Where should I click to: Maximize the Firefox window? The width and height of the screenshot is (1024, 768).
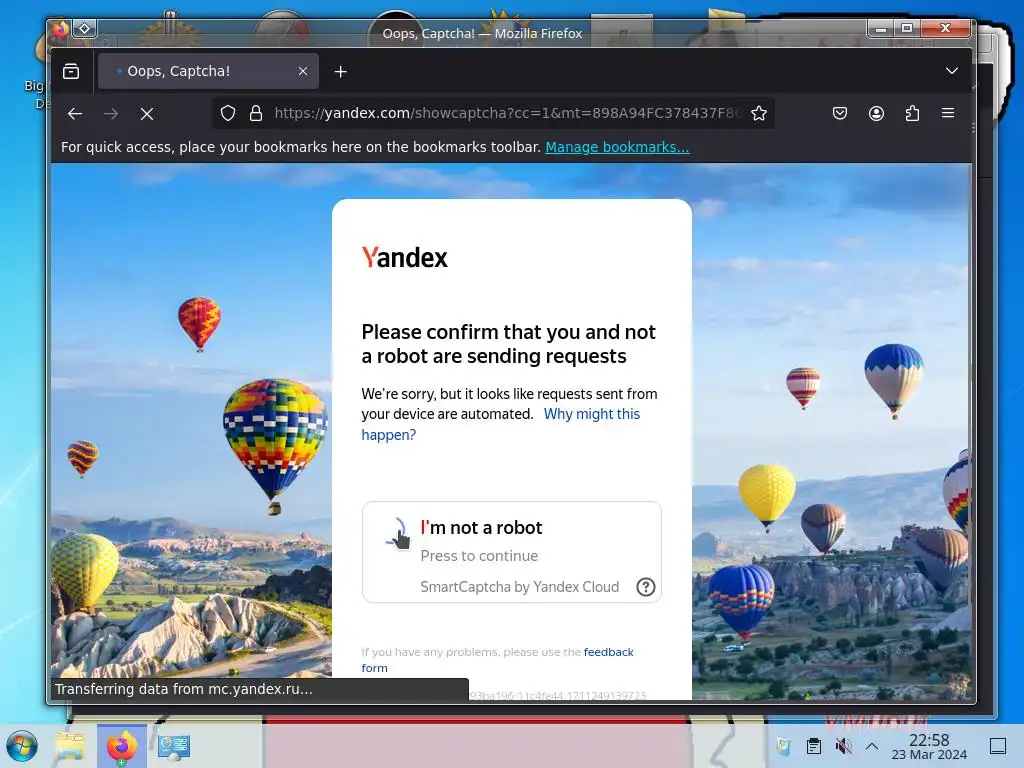click(x=906, y=28)
